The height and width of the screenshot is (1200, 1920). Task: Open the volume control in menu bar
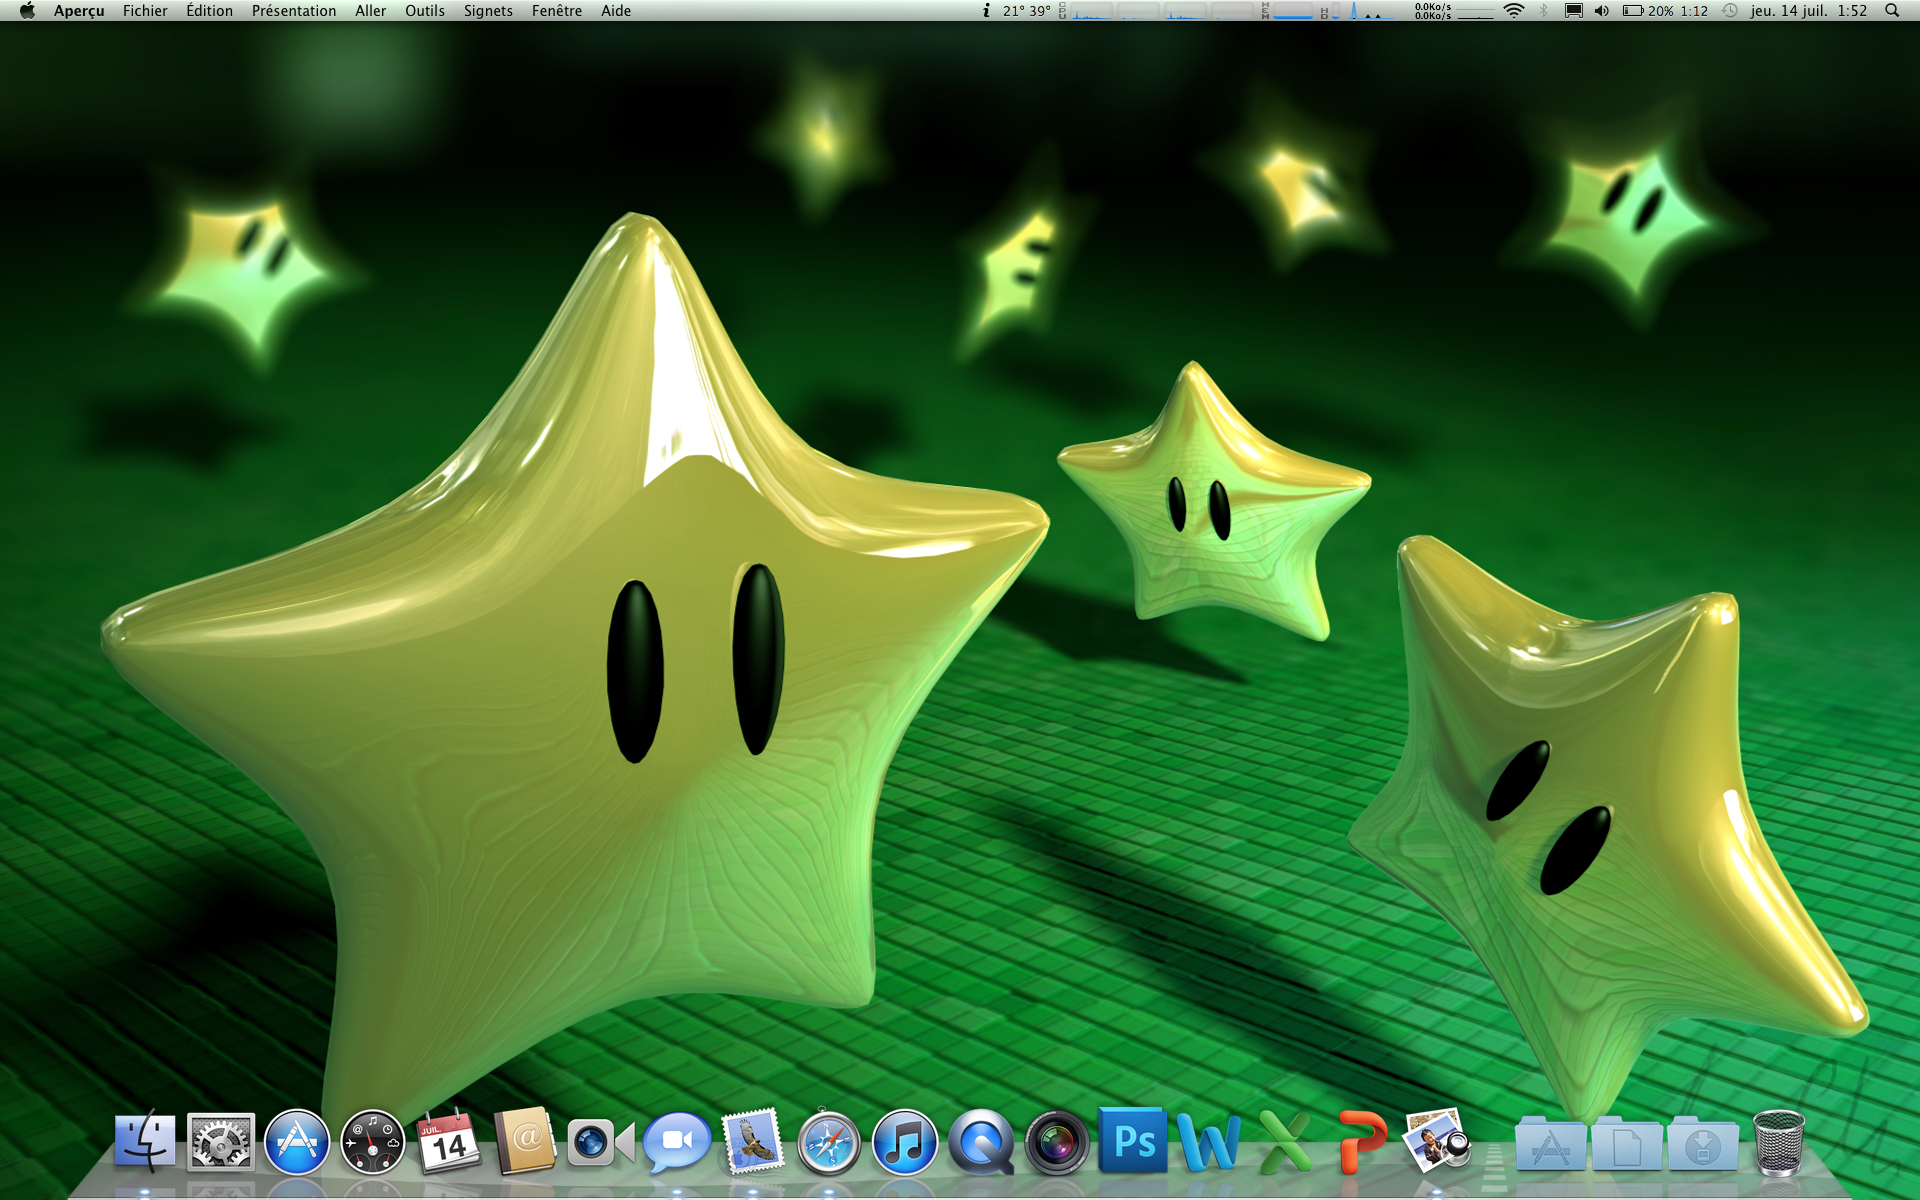[1602, 11]
